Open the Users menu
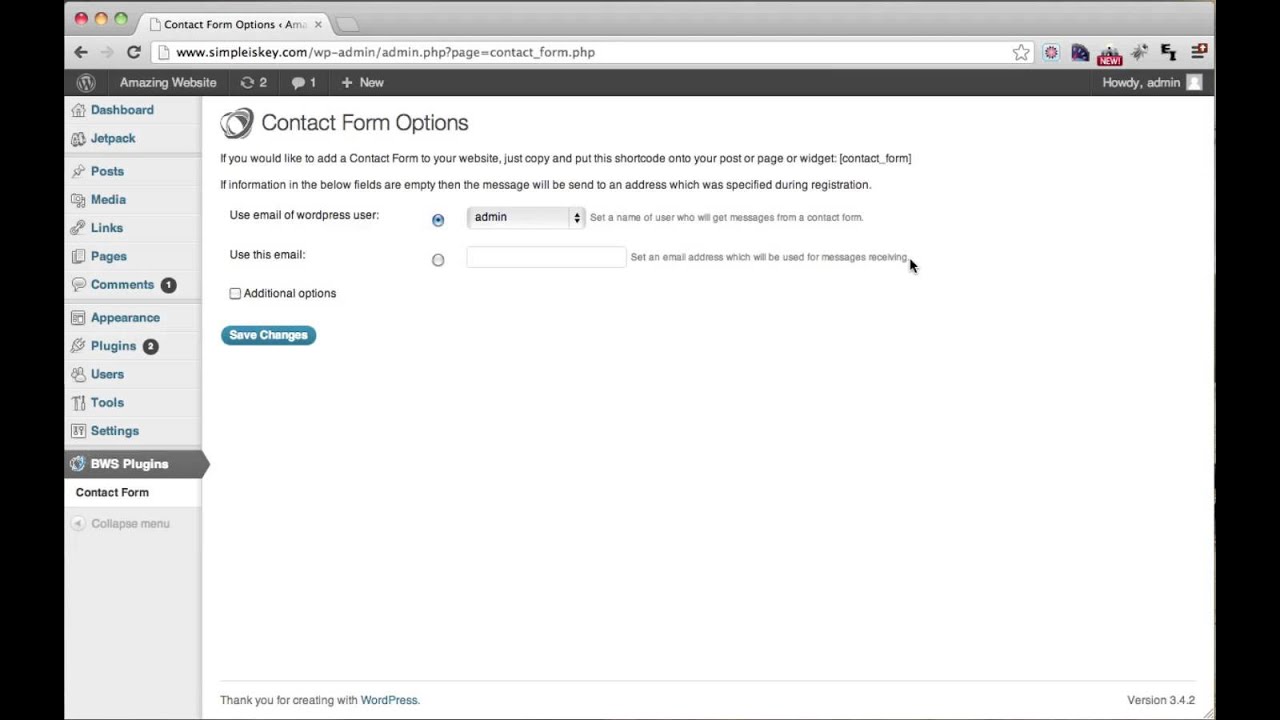Image resolution: width=1280 pixels, height=720 pixels. 107,374
